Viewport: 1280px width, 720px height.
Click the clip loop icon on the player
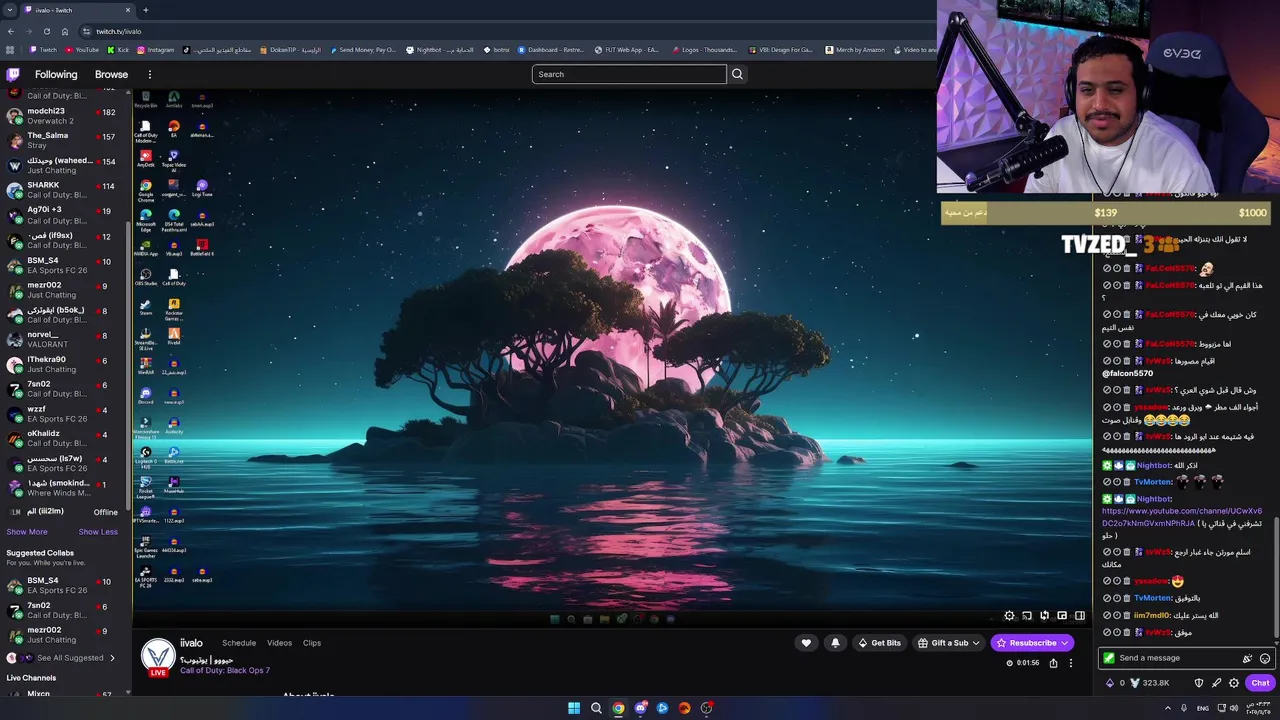1044,616
